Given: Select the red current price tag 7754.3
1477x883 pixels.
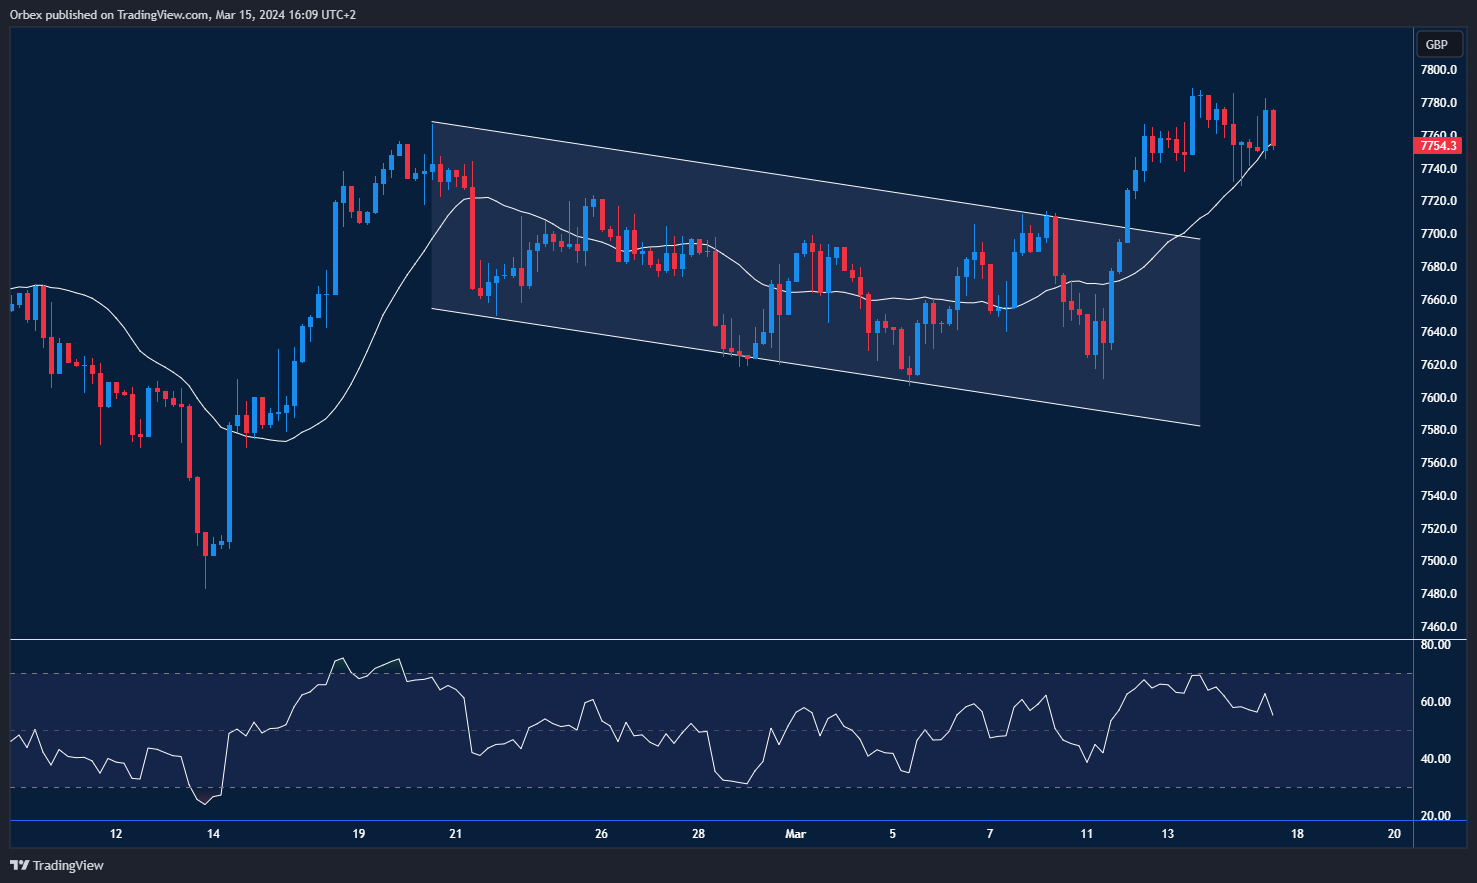Looking at the screenshot, I should point(1440,145).
